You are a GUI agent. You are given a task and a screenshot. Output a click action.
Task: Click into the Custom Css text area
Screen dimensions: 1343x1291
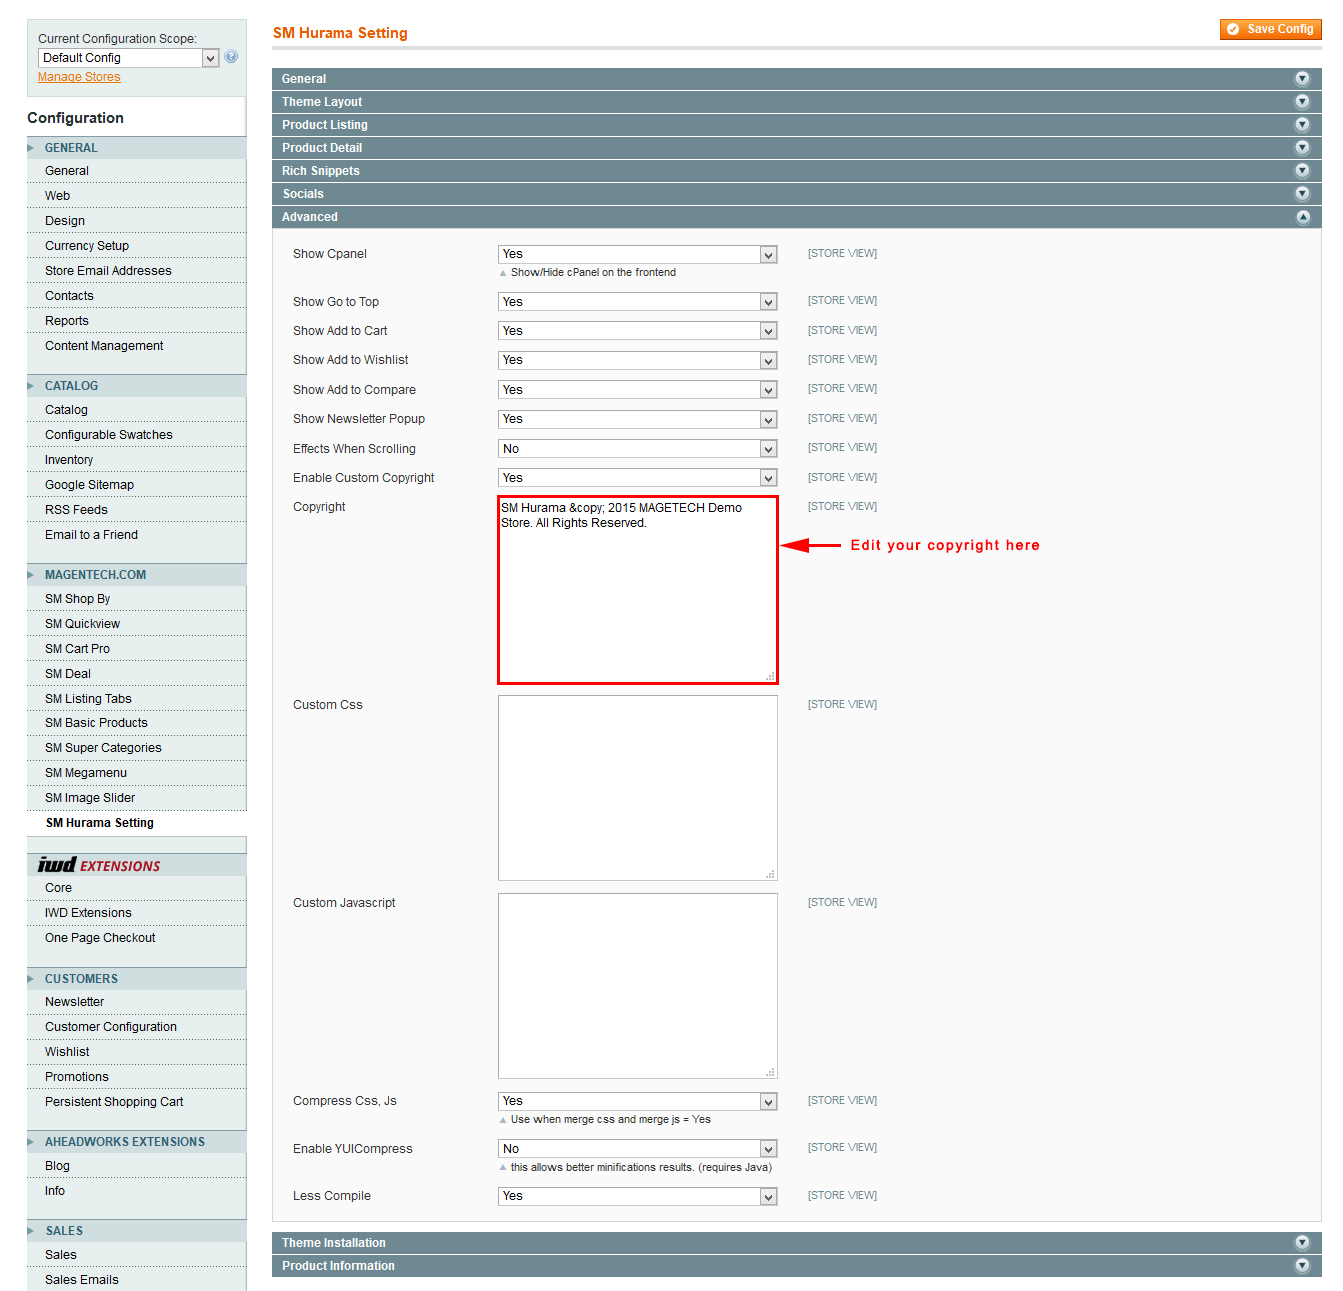638,788
